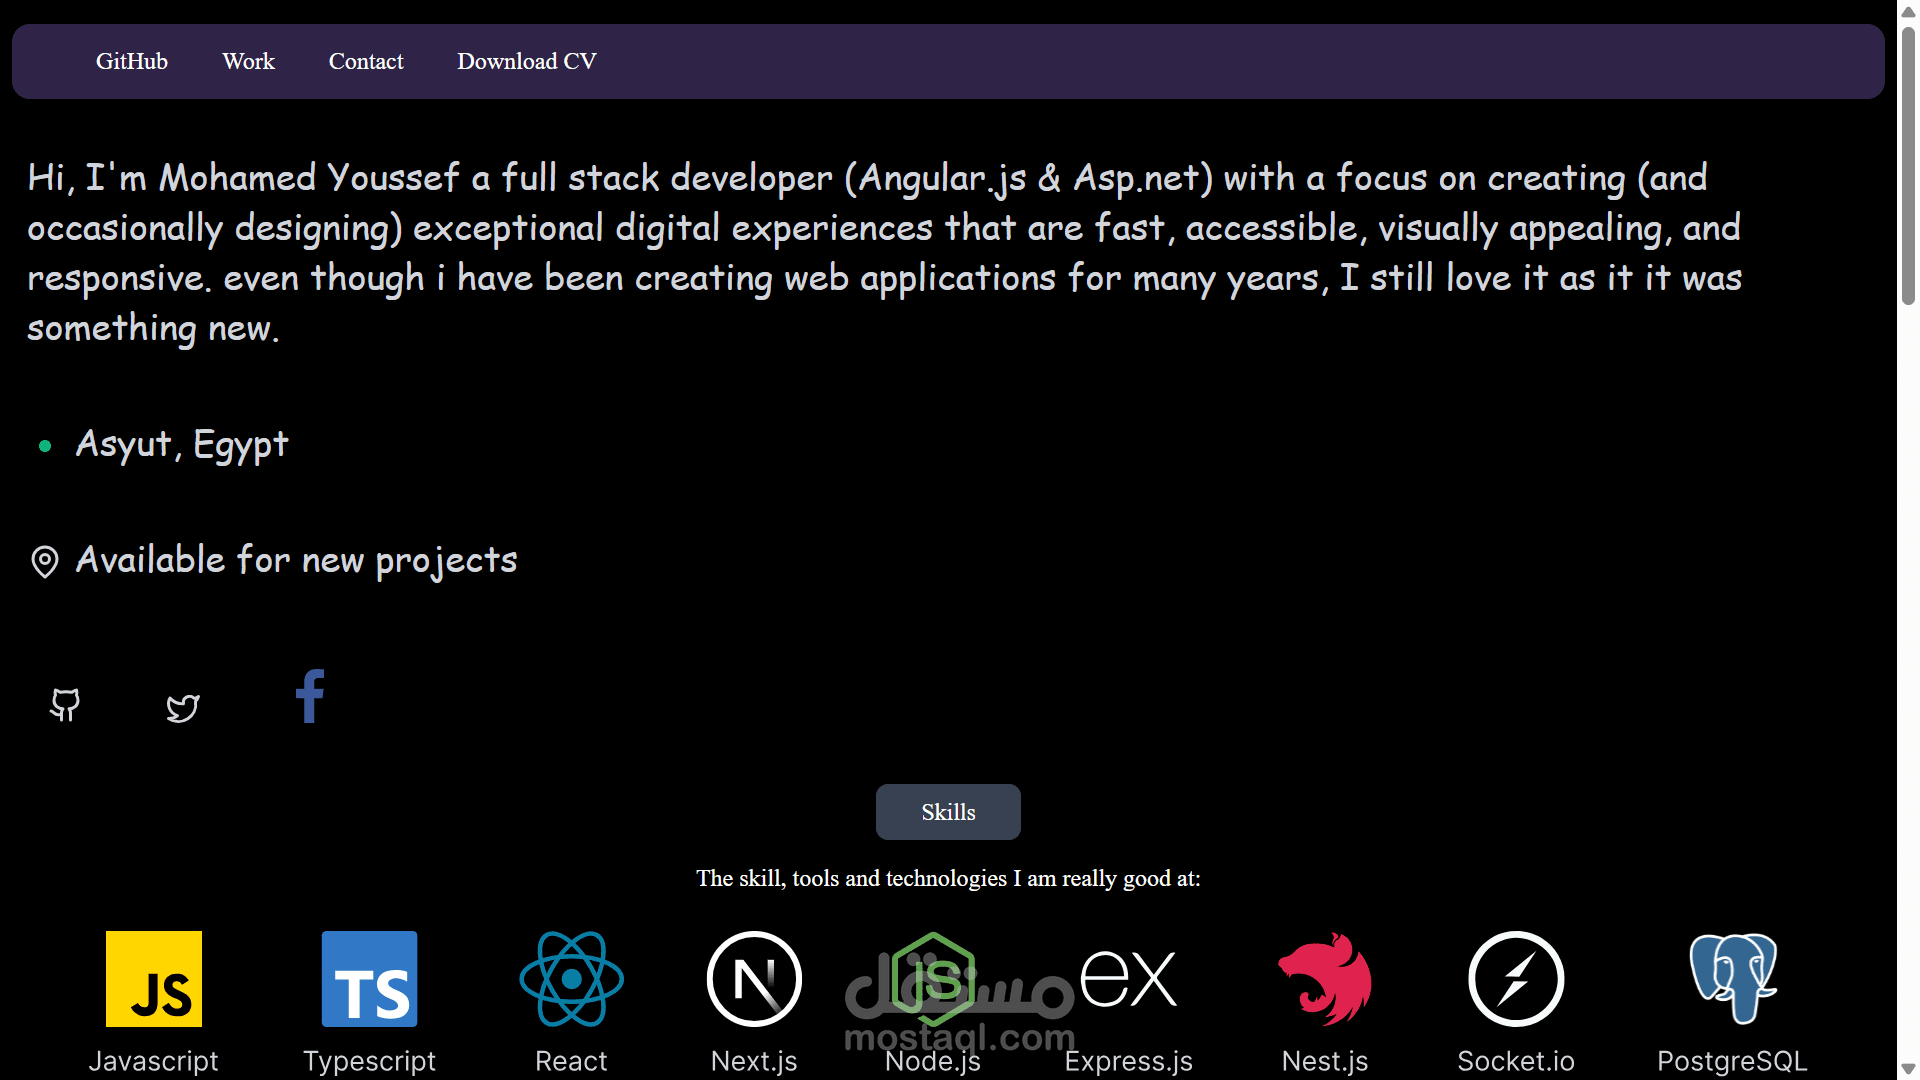Click the location pin icon

[x=45, y=561]
